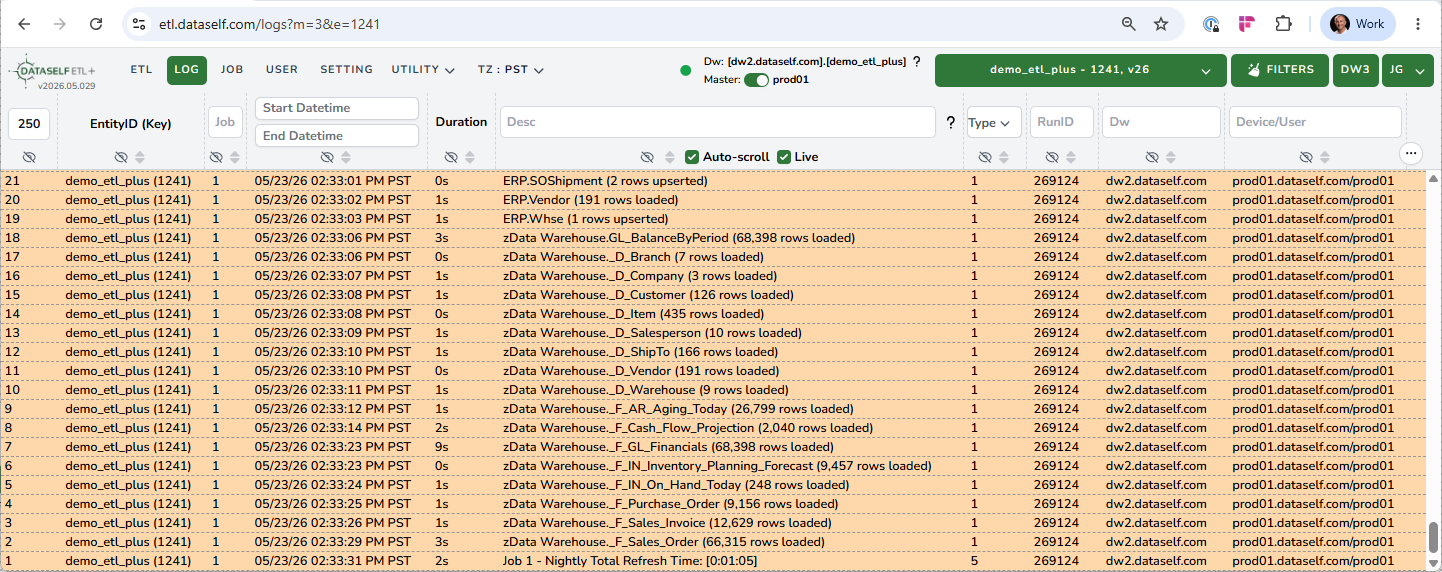Open the JG user dropdown

coord(1407,70)
